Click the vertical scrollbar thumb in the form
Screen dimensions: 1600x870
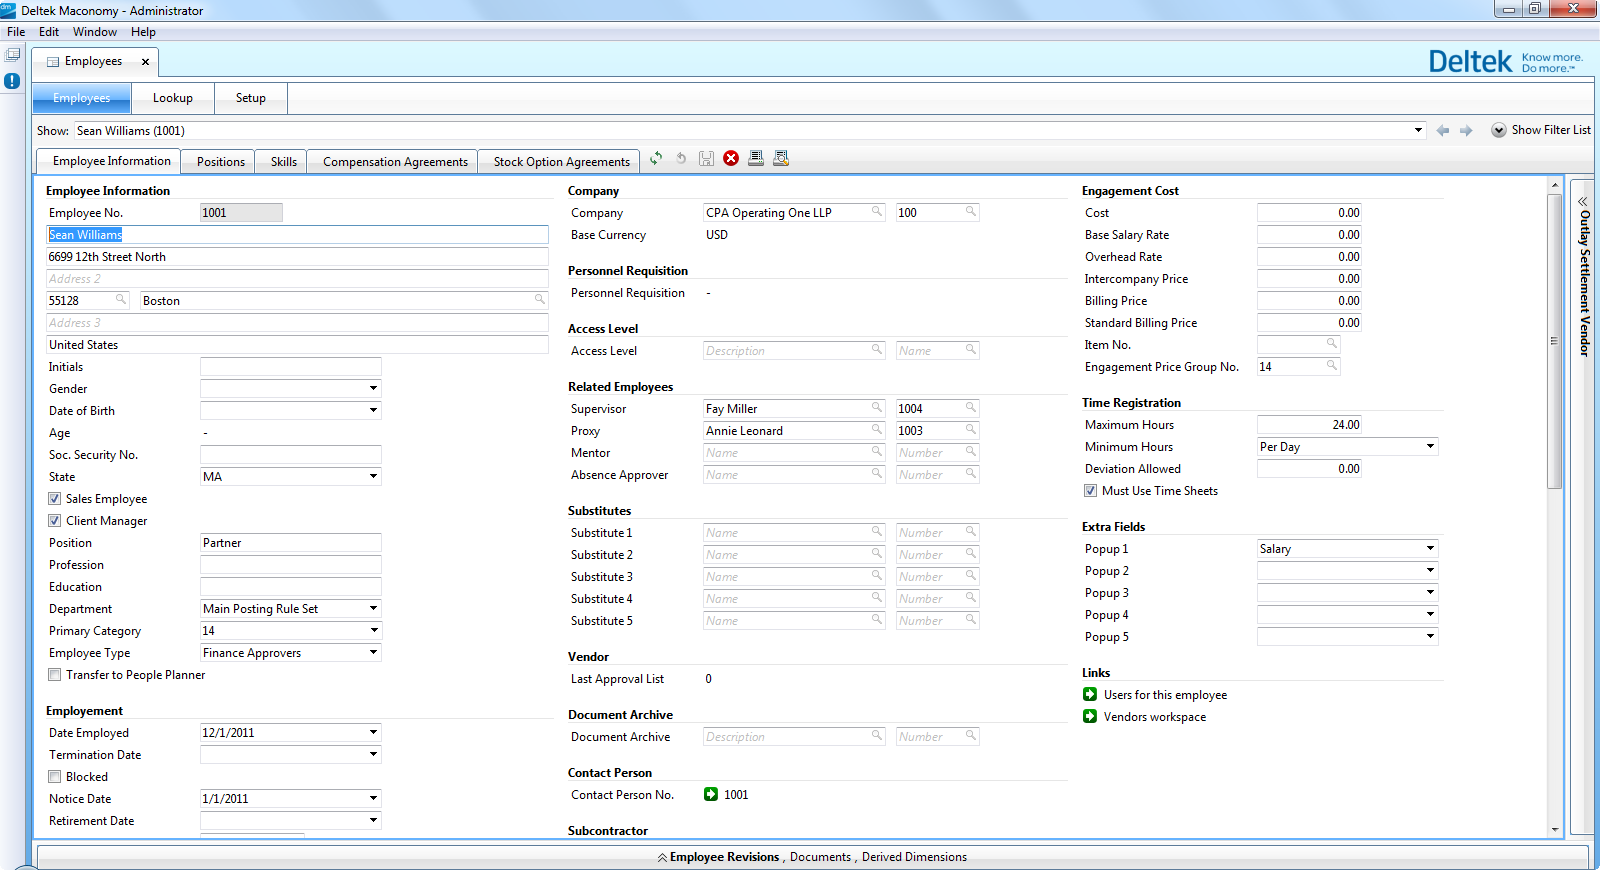pyautogui.click(x=1554, y=340)
